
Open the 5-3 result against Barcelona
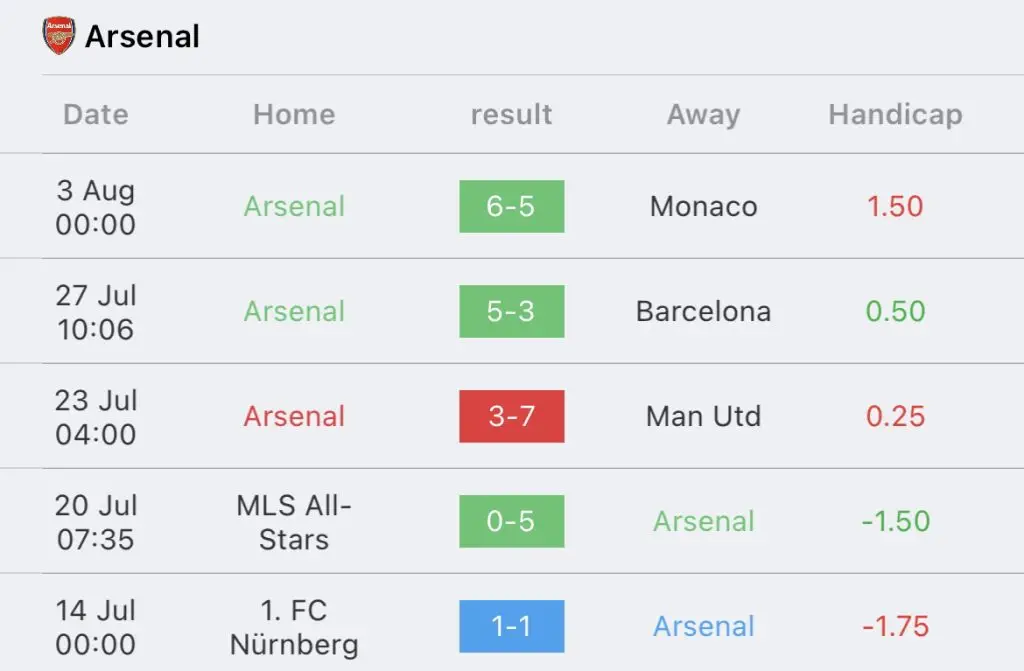511,312
